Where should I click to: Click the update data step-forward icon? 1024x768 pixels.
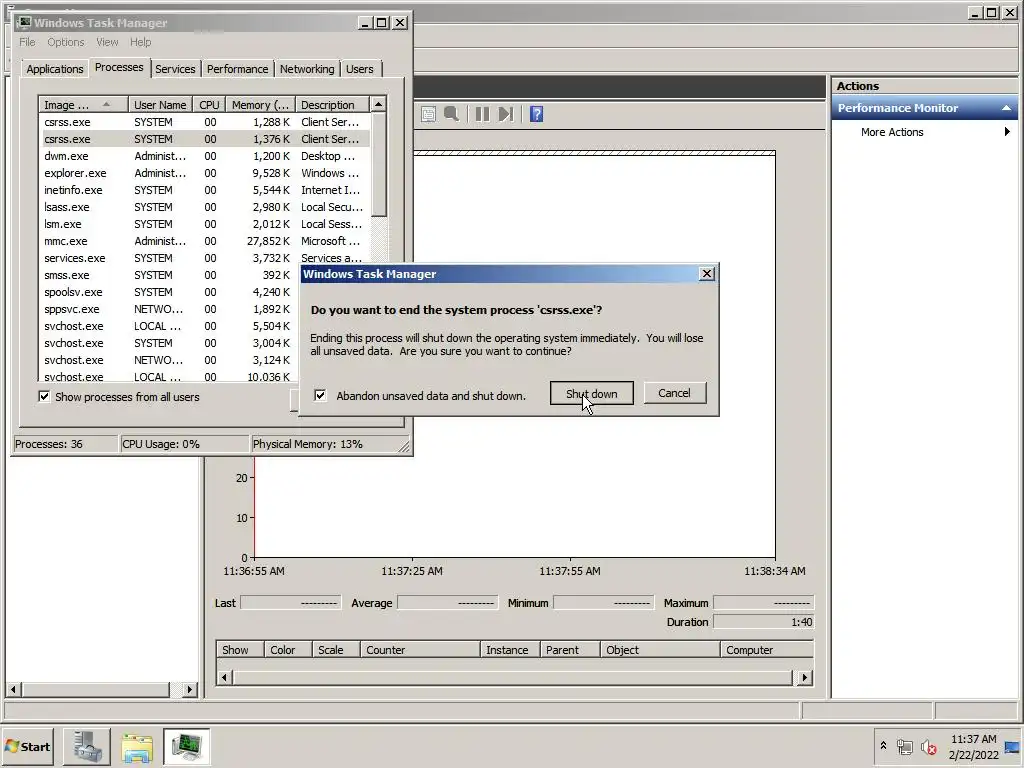tap(505, 114)
